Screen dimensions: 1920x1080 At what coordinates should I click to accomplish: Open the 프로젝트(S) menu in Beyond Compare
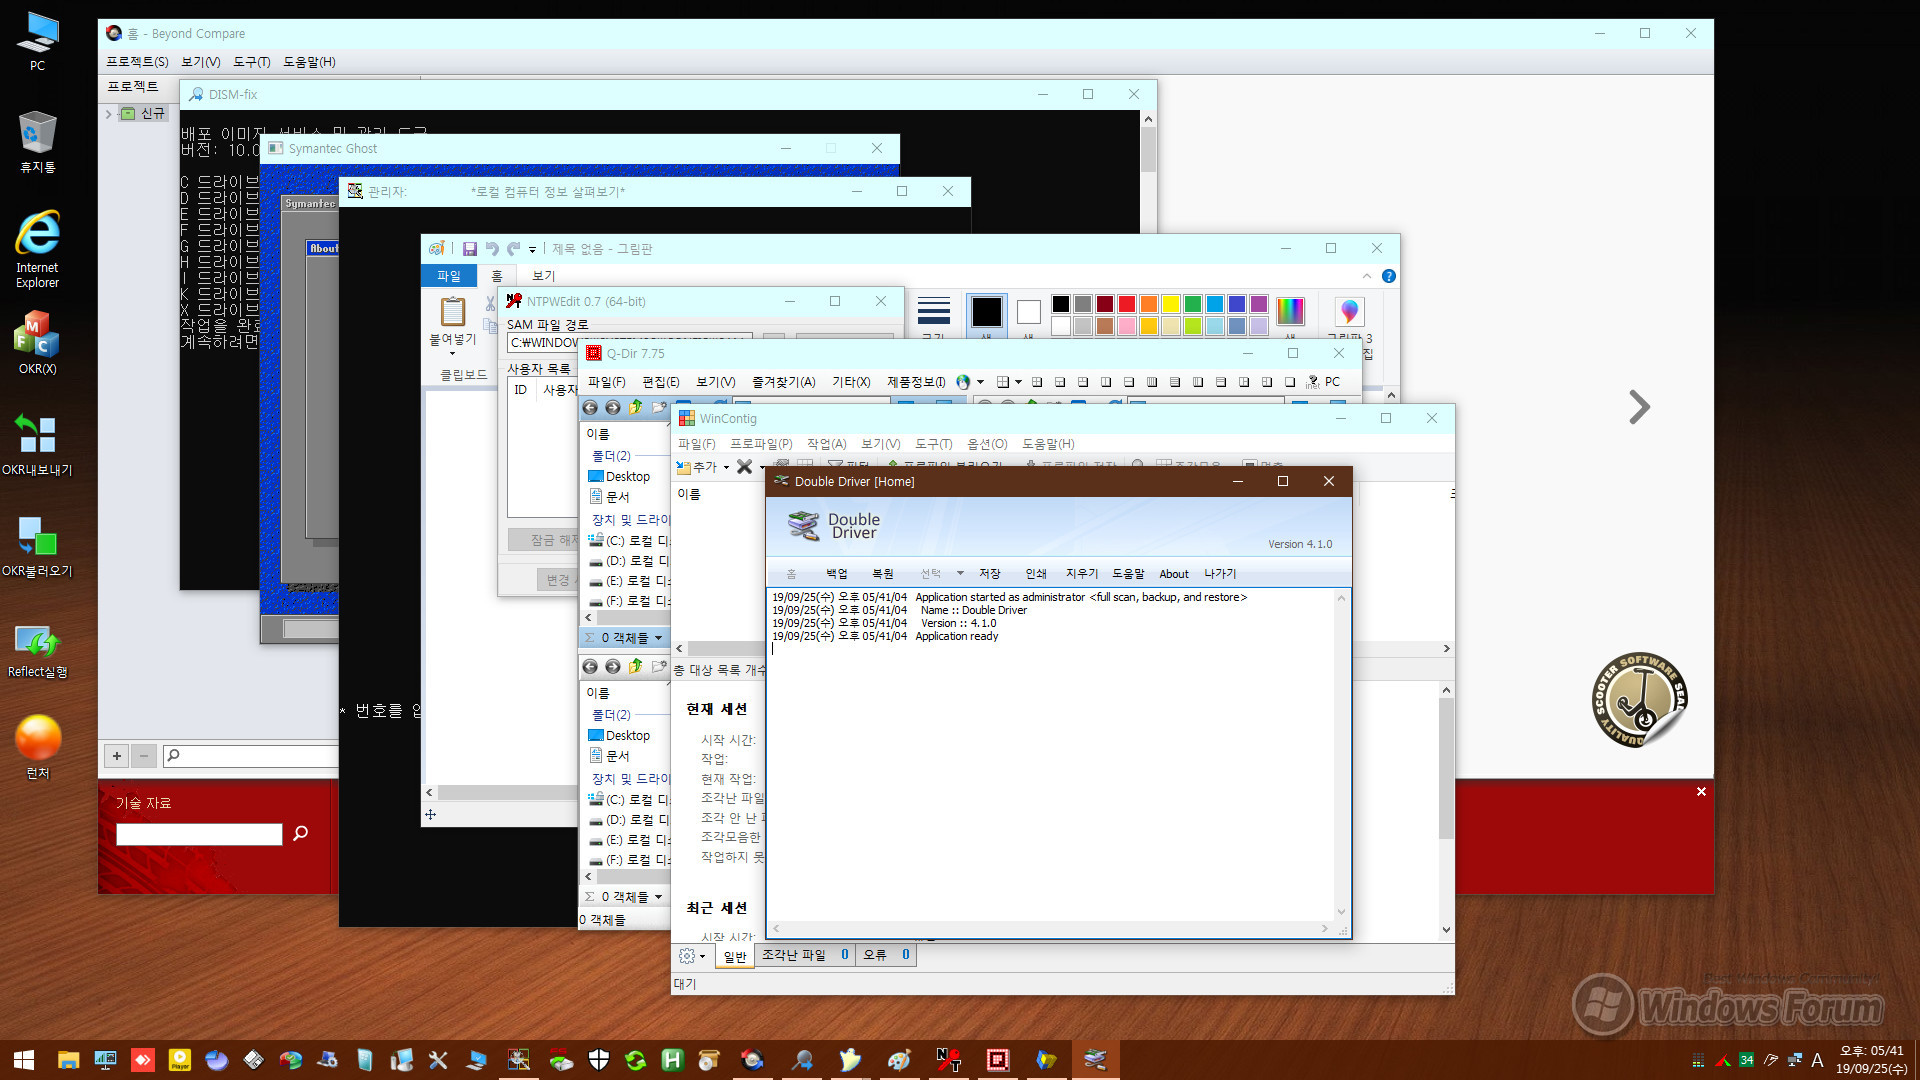137,62
